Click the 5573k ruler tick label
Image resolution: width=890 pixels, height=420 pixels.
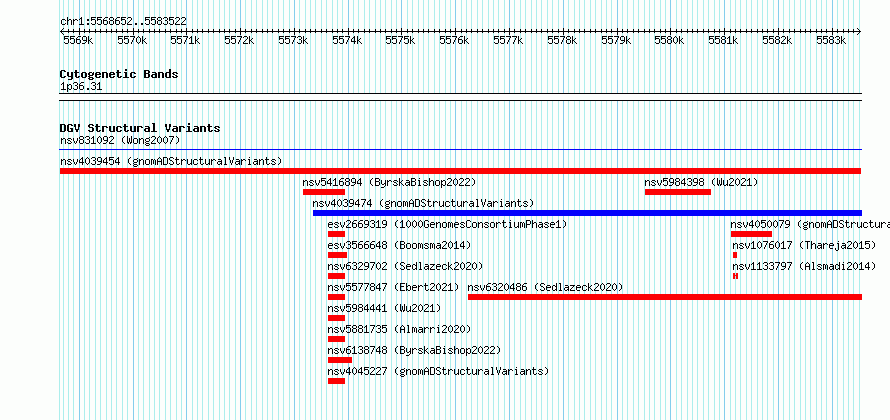point(293,41)
